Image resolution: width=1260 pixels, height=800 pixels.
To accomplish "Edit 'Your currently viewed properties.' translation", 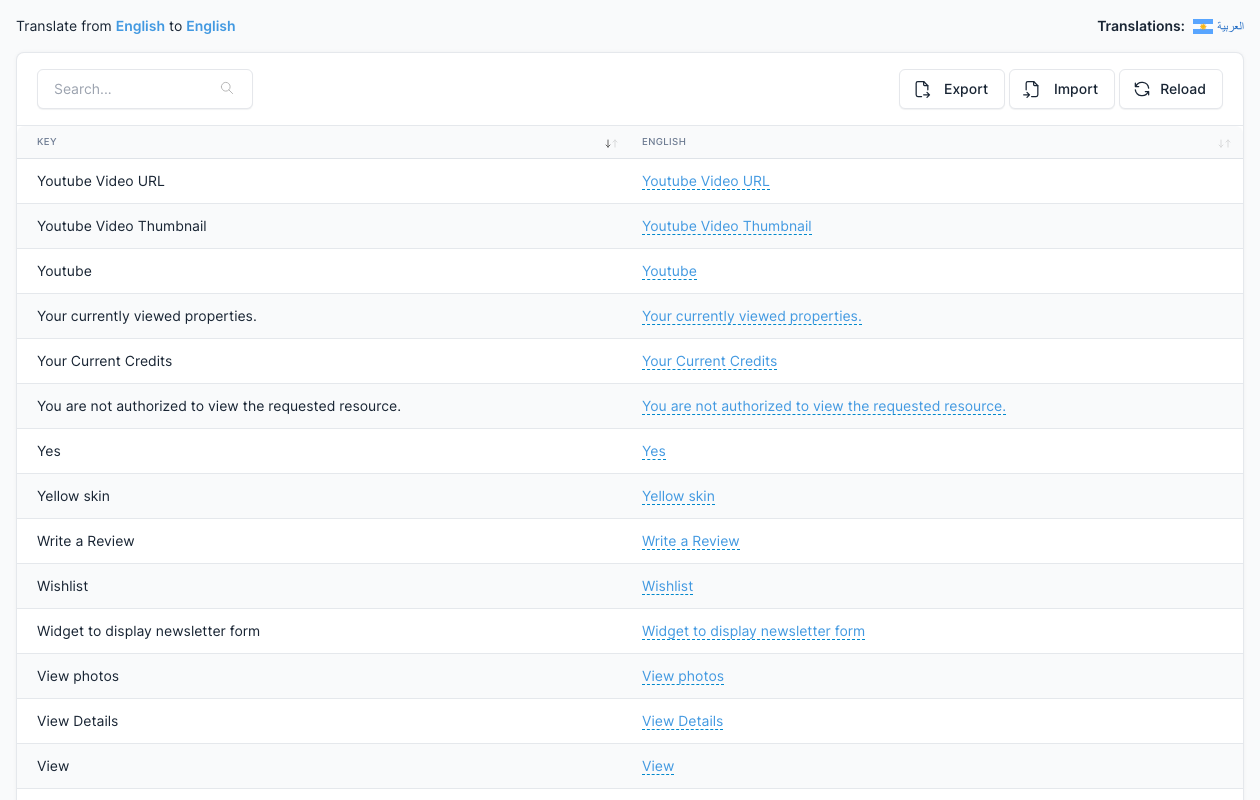I will click(x=752, y=316).
